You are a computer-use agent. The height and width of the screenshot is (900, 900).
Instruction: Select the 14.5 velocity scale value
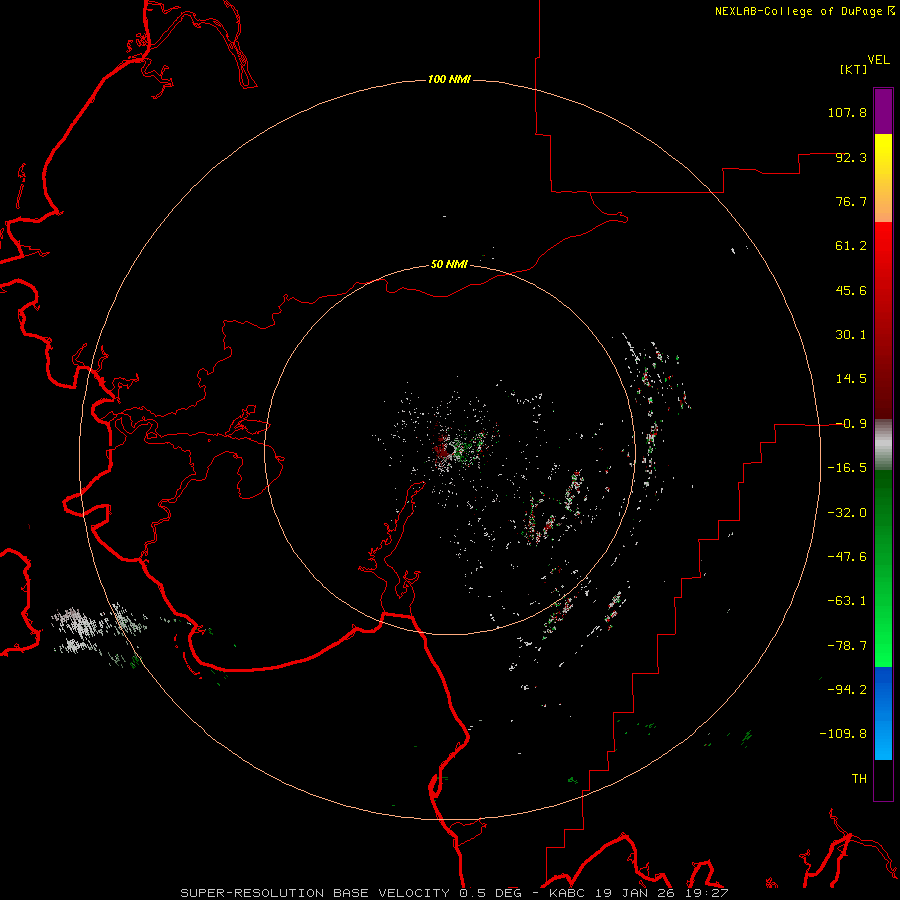[x=851, y=379]
